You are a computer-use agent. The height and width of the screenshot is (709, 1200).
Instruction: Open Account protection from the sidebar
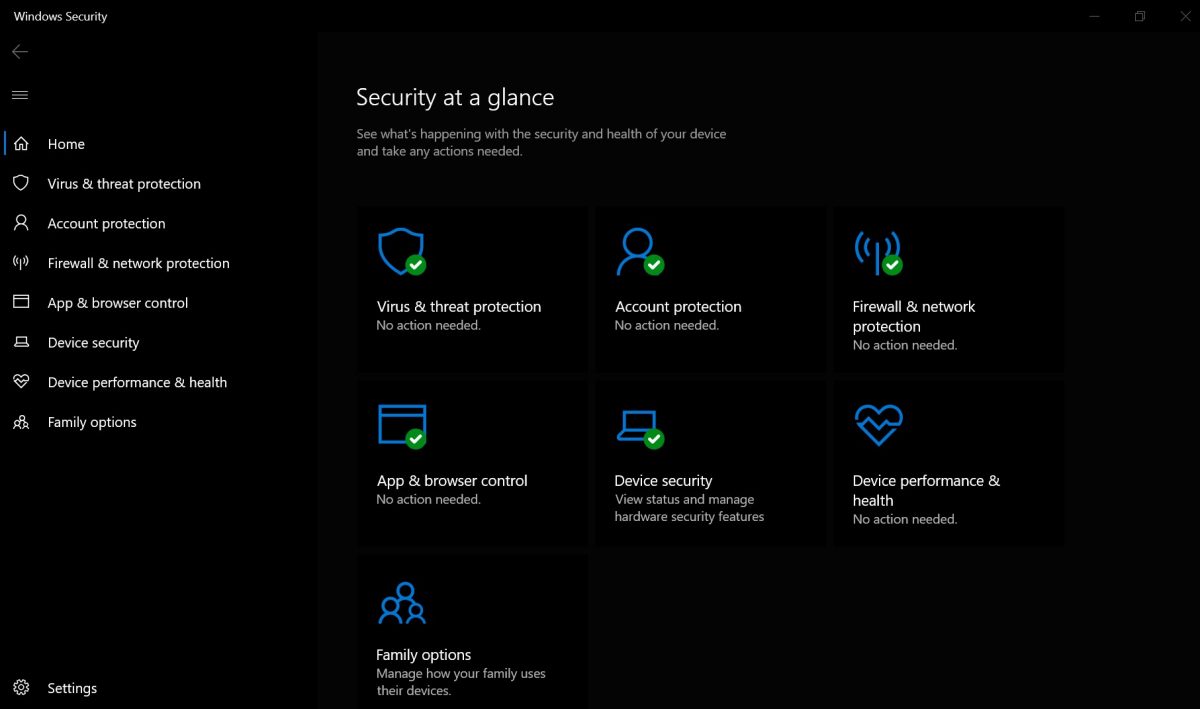106,224
